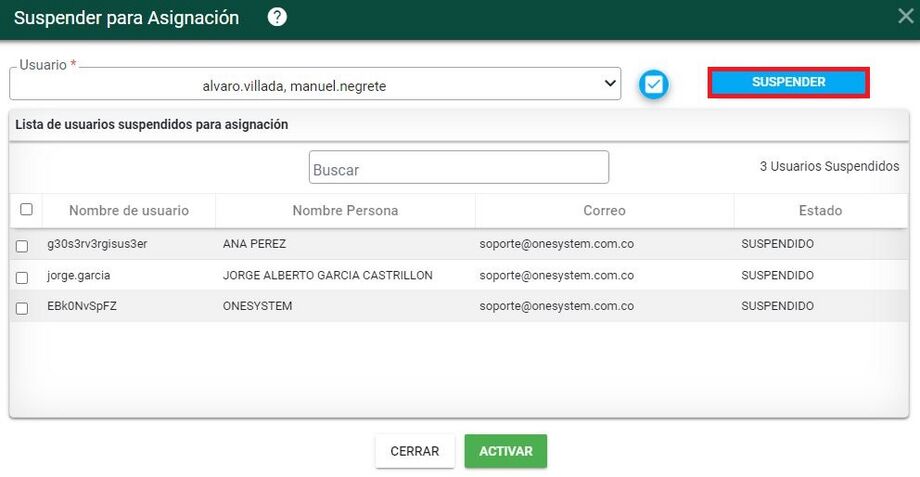This screenshot has height=477, width=920.
Task: Select the JORGE ALBERTO GARCIA CASTRILLON row
Action: [x=327, y=276]
